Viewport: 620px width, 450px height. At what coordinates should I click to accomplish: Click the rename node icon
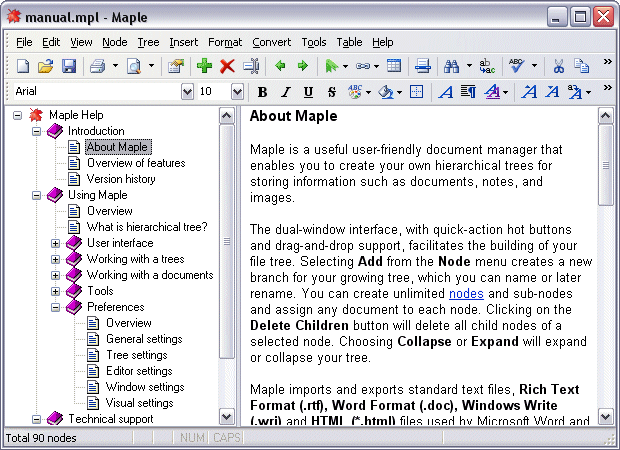251,66
